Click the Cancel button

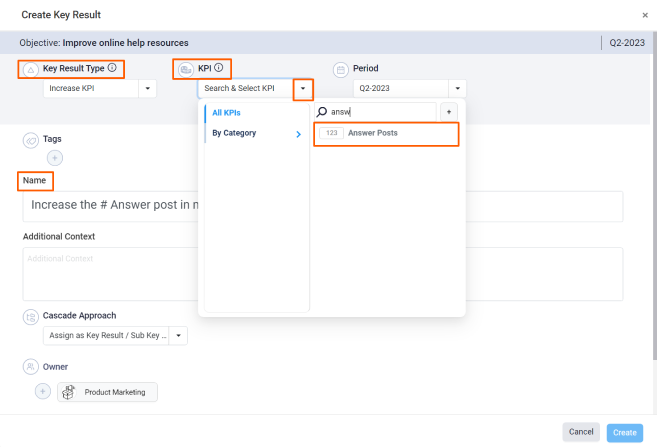tap(581, 432)
